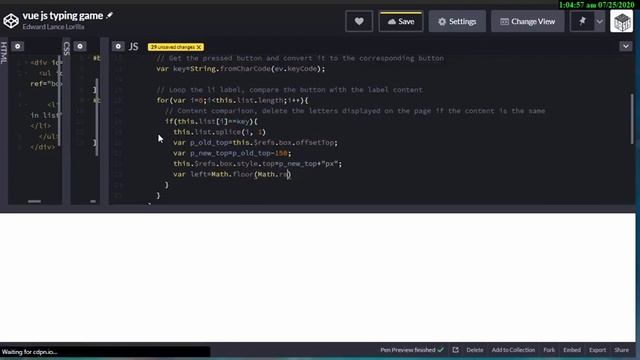Open HTML editor settings gear
The width and height of the screenshot is (640, 360).
[x=18, y=47]
